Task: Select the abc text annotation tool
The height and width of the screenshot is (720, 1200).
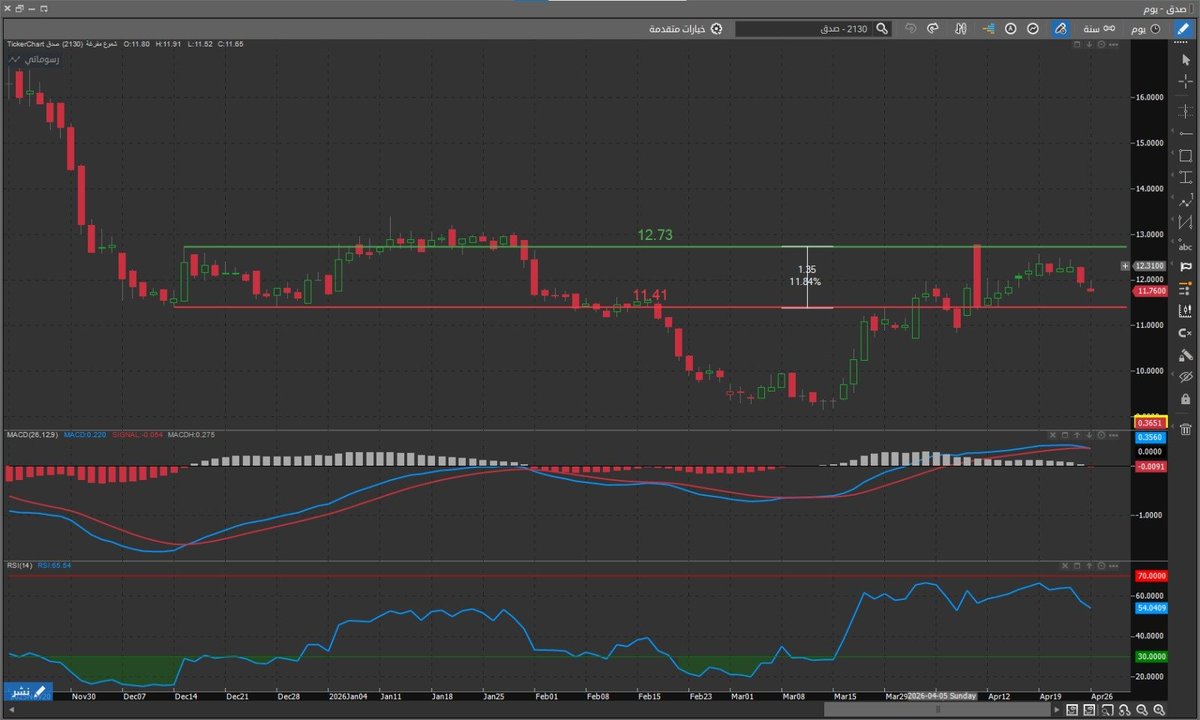Action: click(x=1185, y=246)
